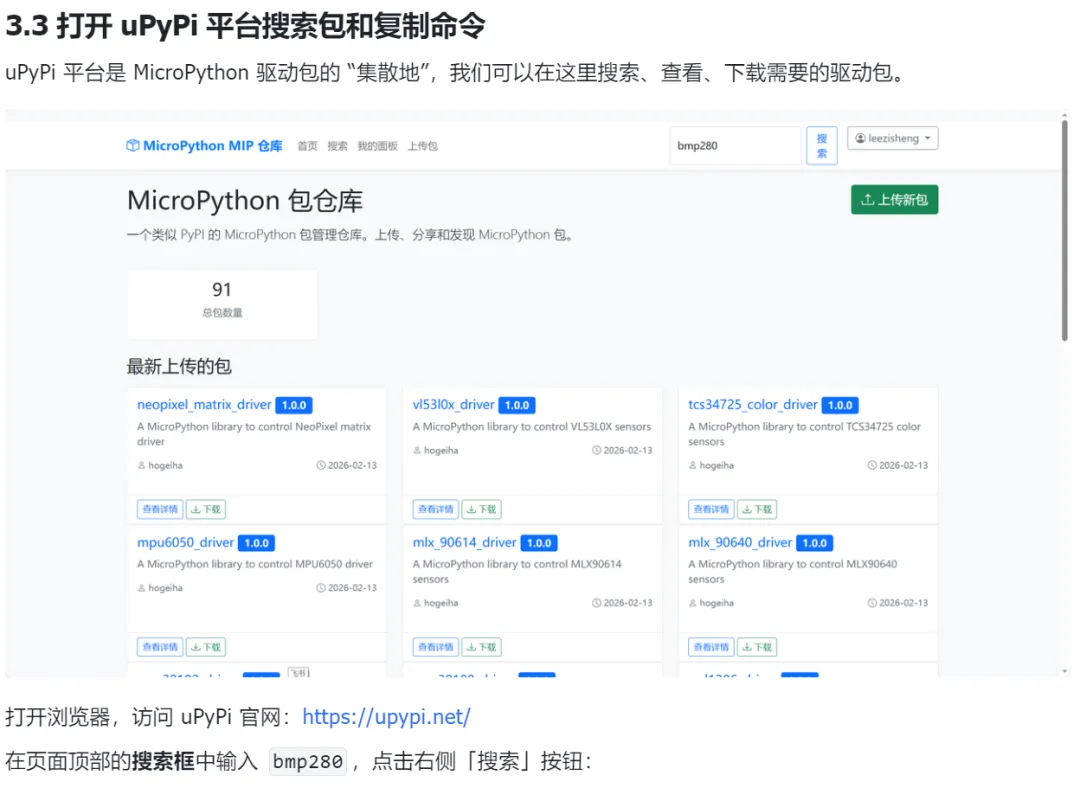View details 查看详情 for mlx_90640_driver

(711, 647)
